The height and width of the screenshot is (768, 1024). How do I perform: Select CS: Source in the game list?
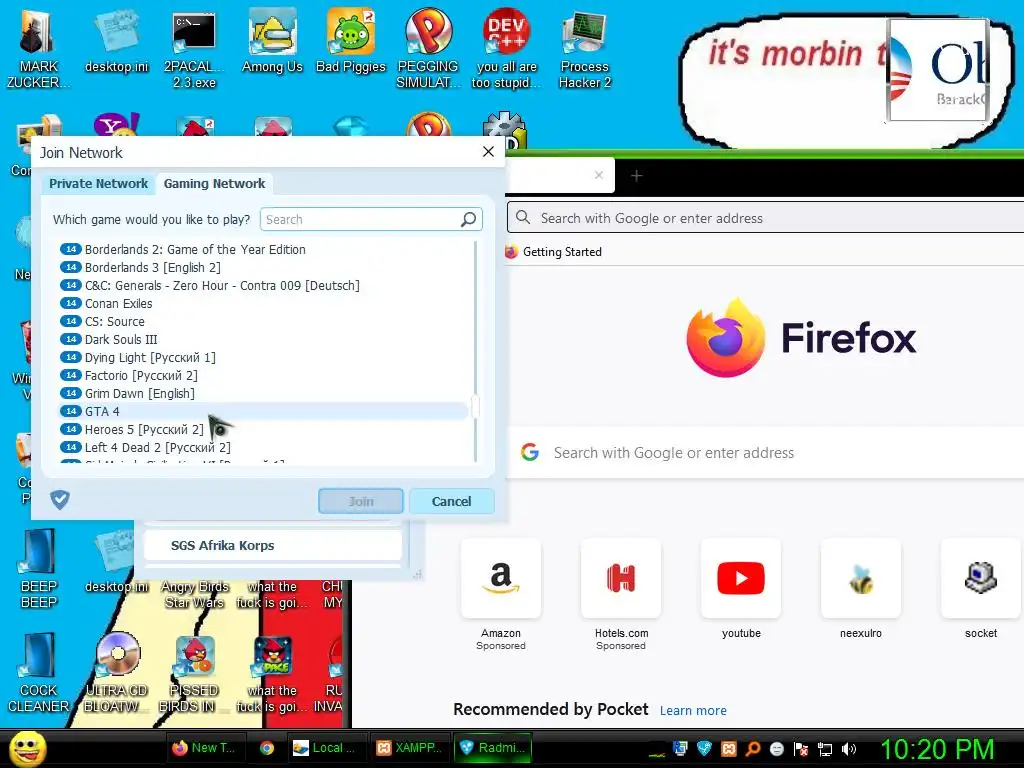tap(263, 321)
